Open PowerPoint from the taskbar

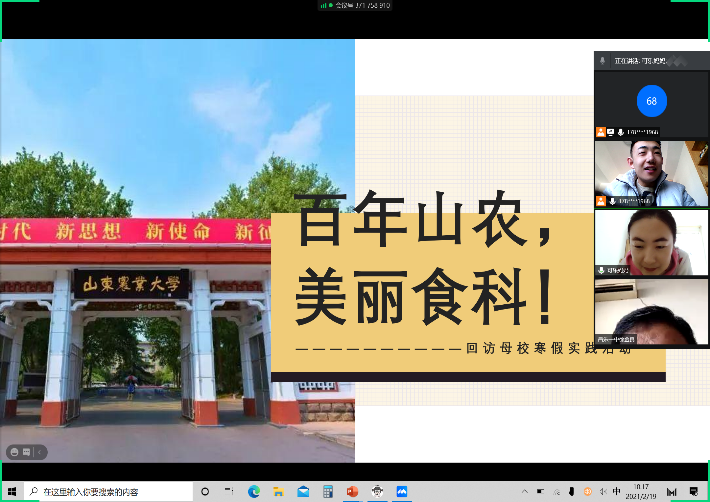(352, 492)
